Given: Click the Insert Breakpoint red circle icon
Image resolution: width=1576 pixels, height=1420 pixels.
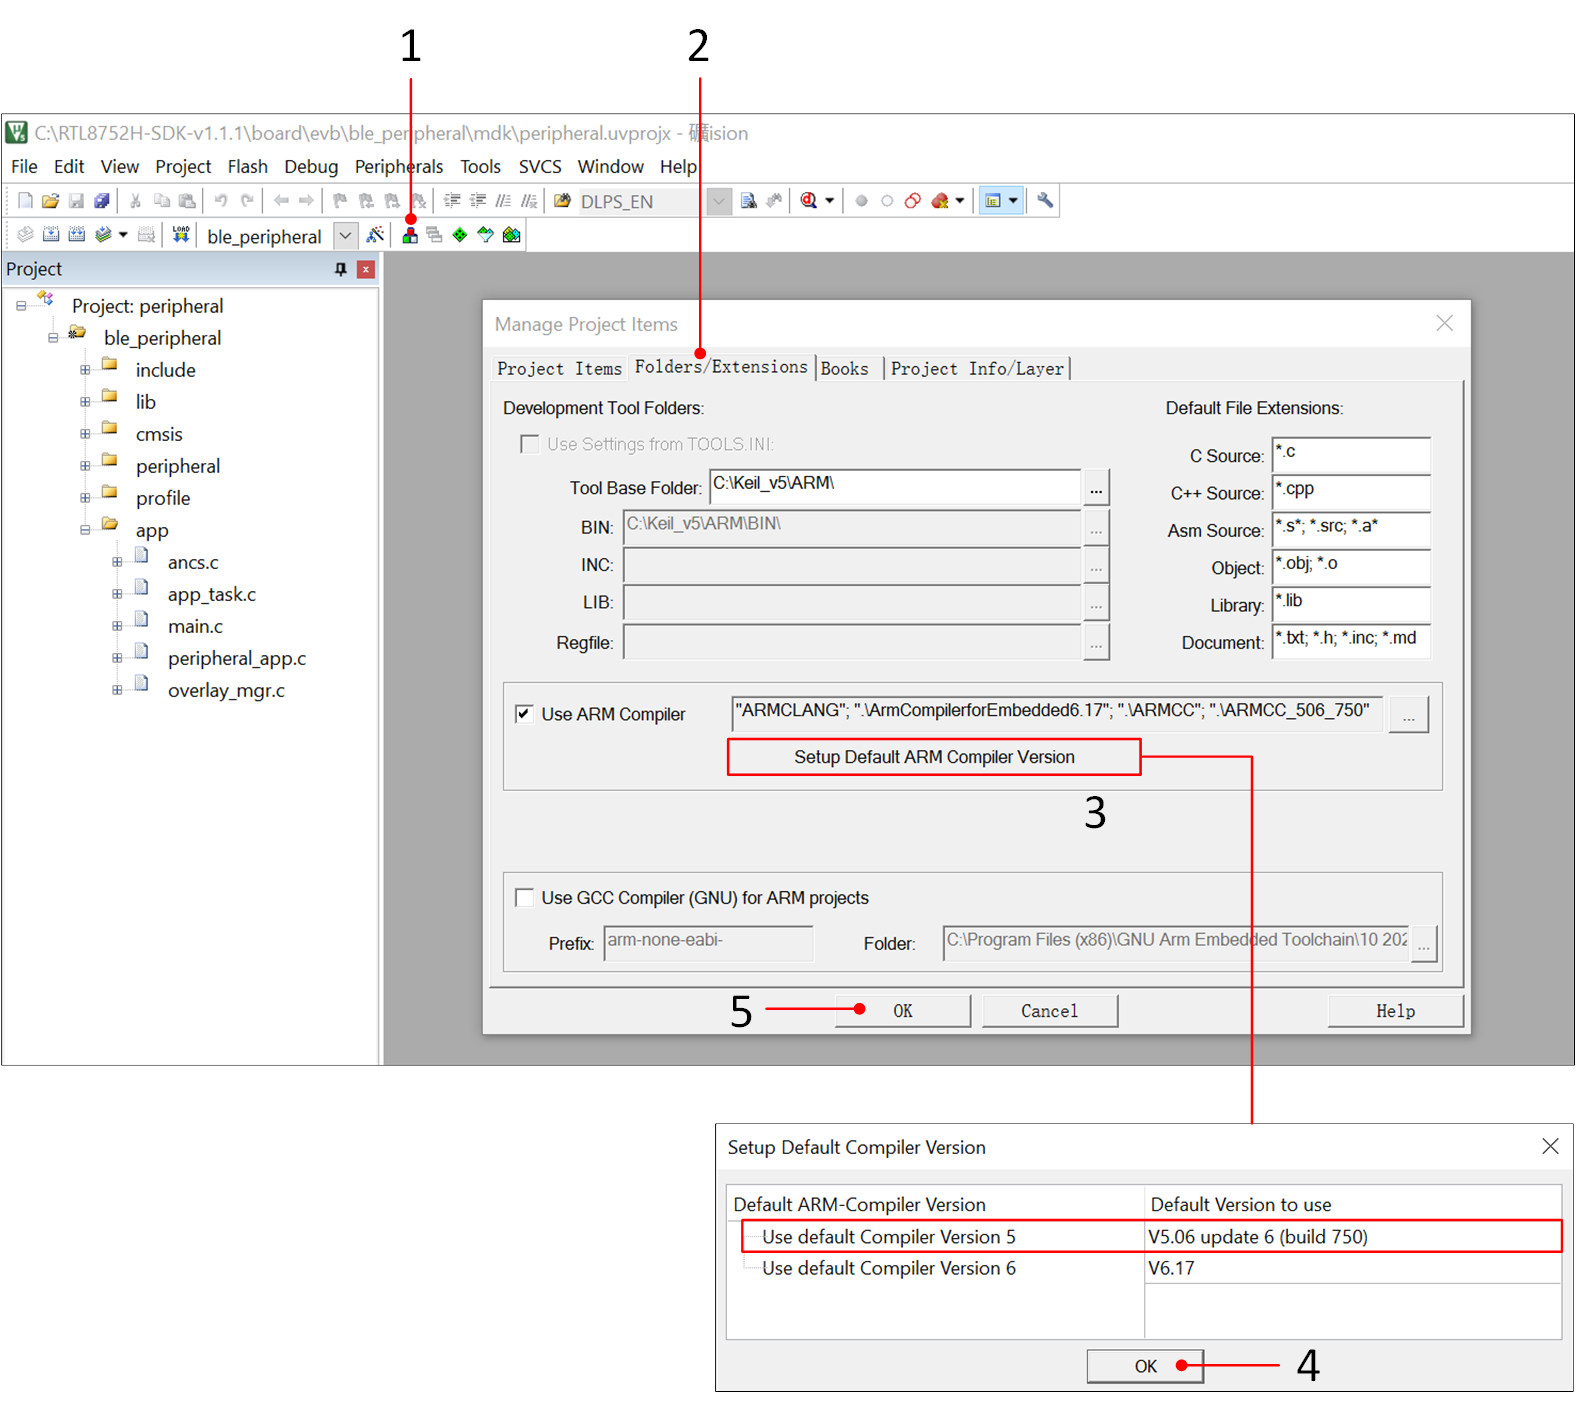Looking at the screenshot, I should pos(861,201).
